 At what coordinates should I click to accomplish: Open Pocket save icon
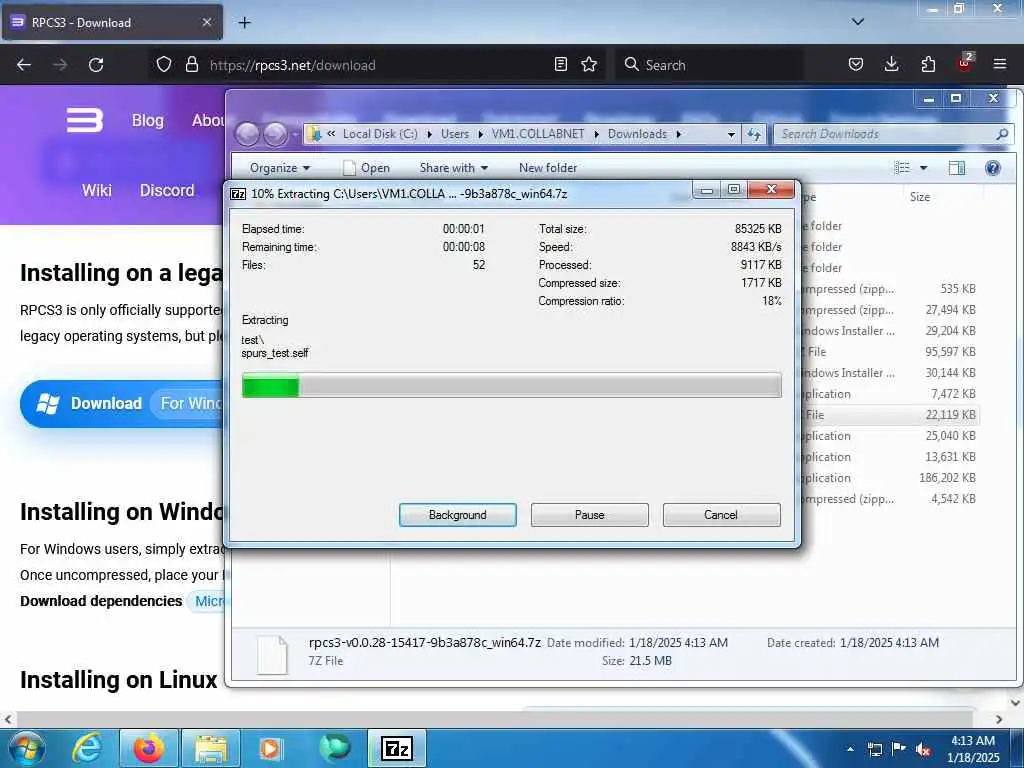pyautogui.click(x=856, y=64)
